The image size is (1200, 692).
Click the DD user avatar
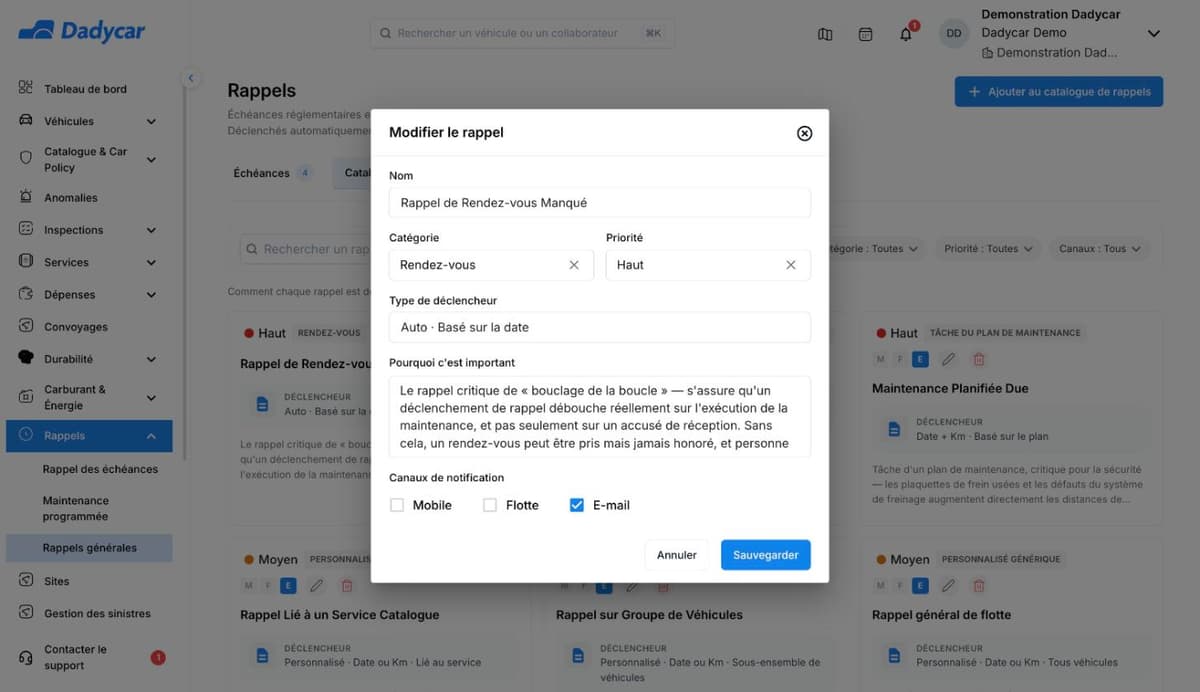pos(954,33)
